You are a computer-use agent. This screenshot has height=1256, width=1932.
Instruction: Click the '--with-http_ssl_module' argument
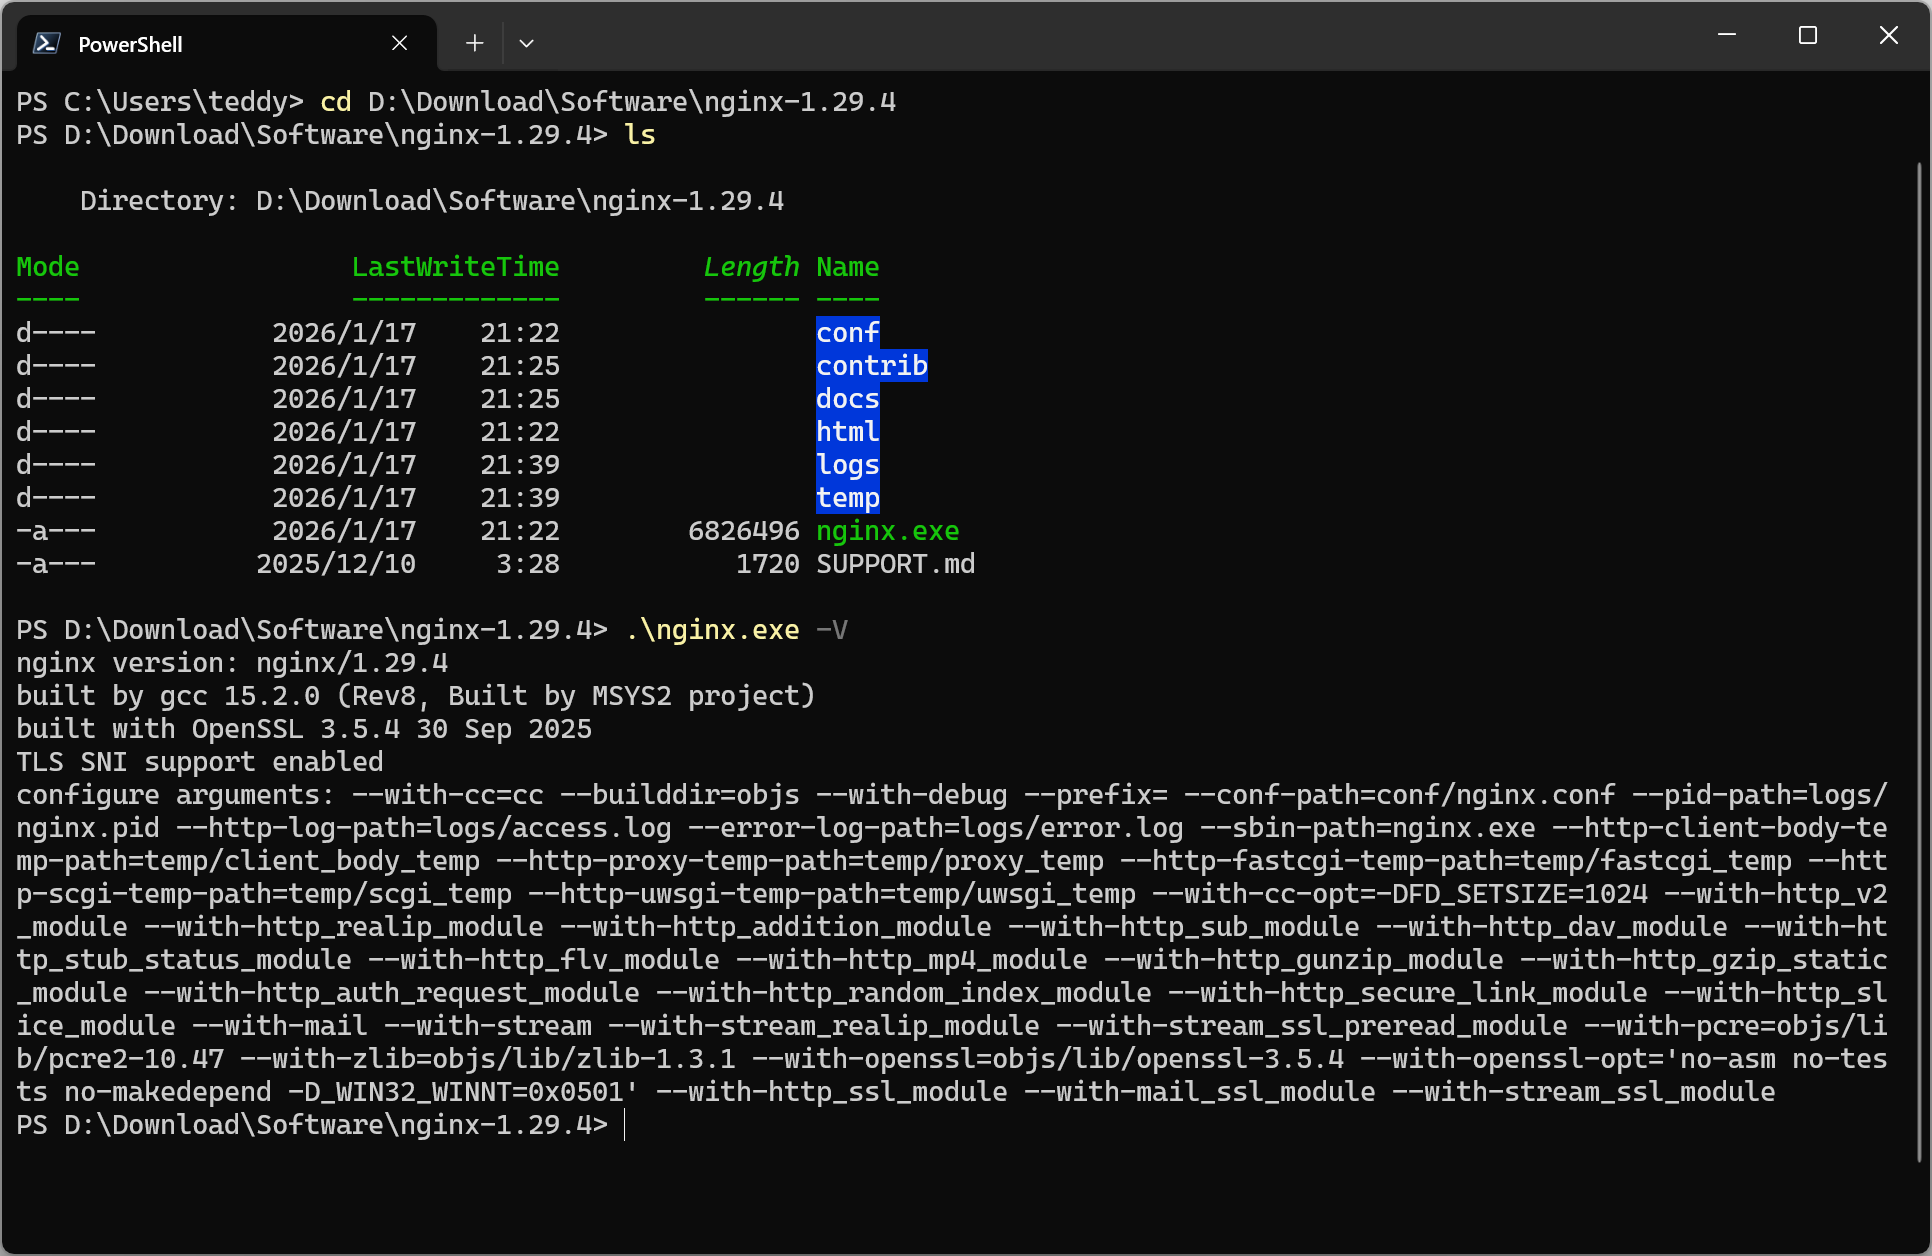point(832,1092)
